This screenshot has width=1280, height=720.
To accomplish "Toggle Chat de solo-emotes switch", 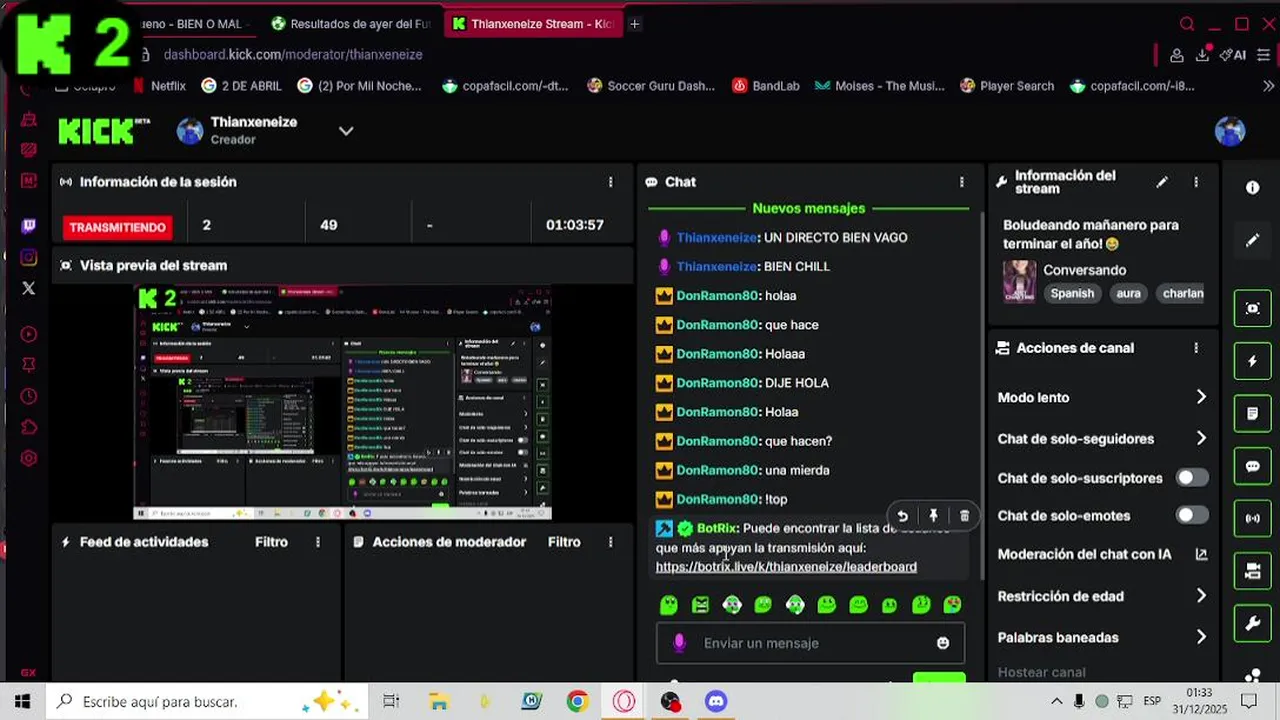I will [x=1192, y=515].
